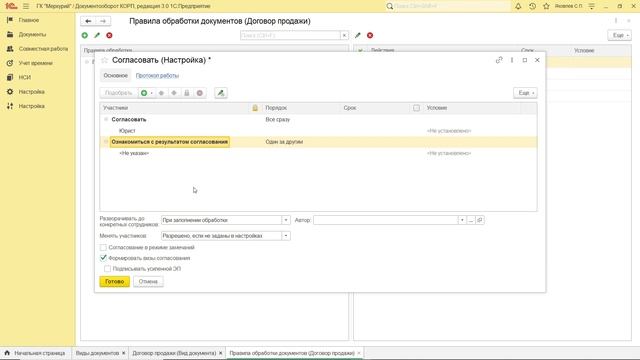Viewport: 640px width, 360px height.
Task: Open Учет времени section in sidebar
Action: 36,63
